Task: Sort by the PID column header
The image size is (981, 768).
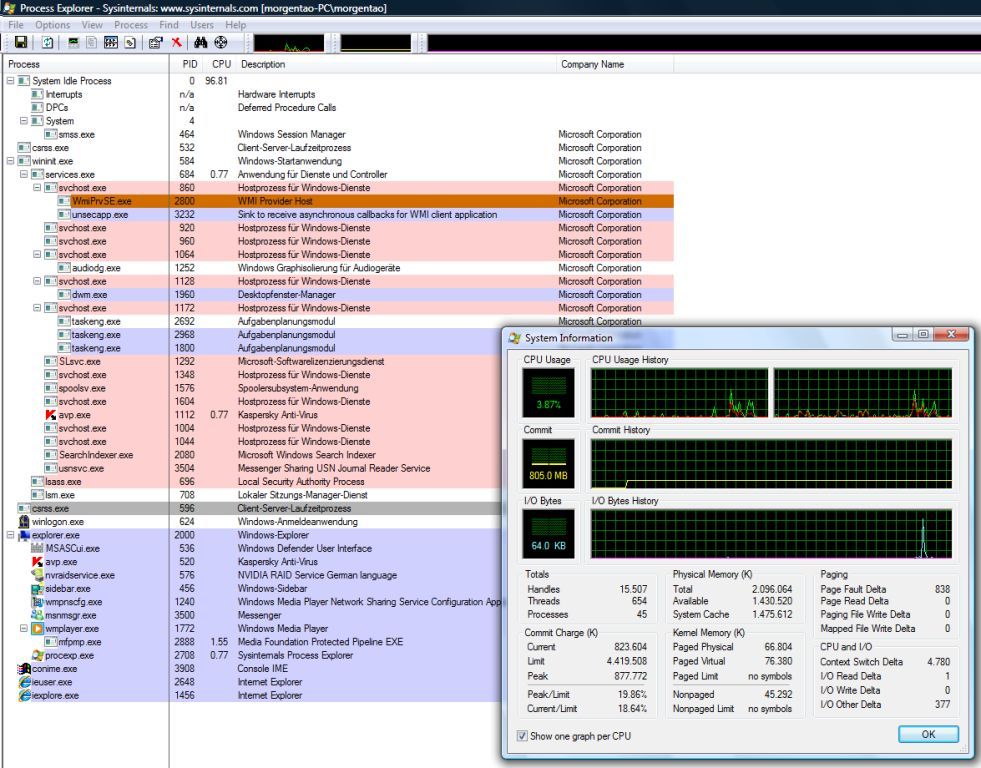Action: 186,64
